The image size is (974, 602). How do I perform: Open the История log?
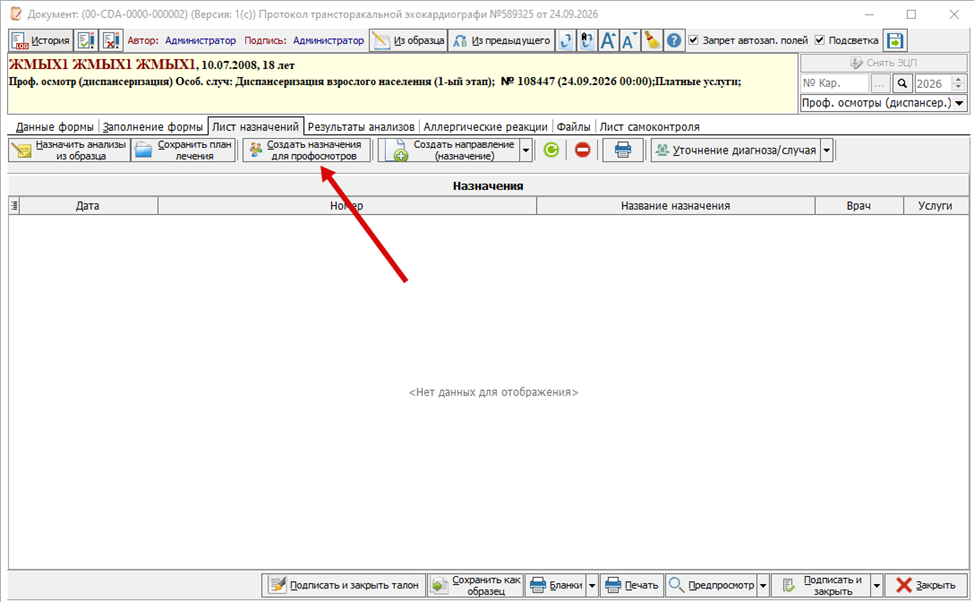[41, 41]
